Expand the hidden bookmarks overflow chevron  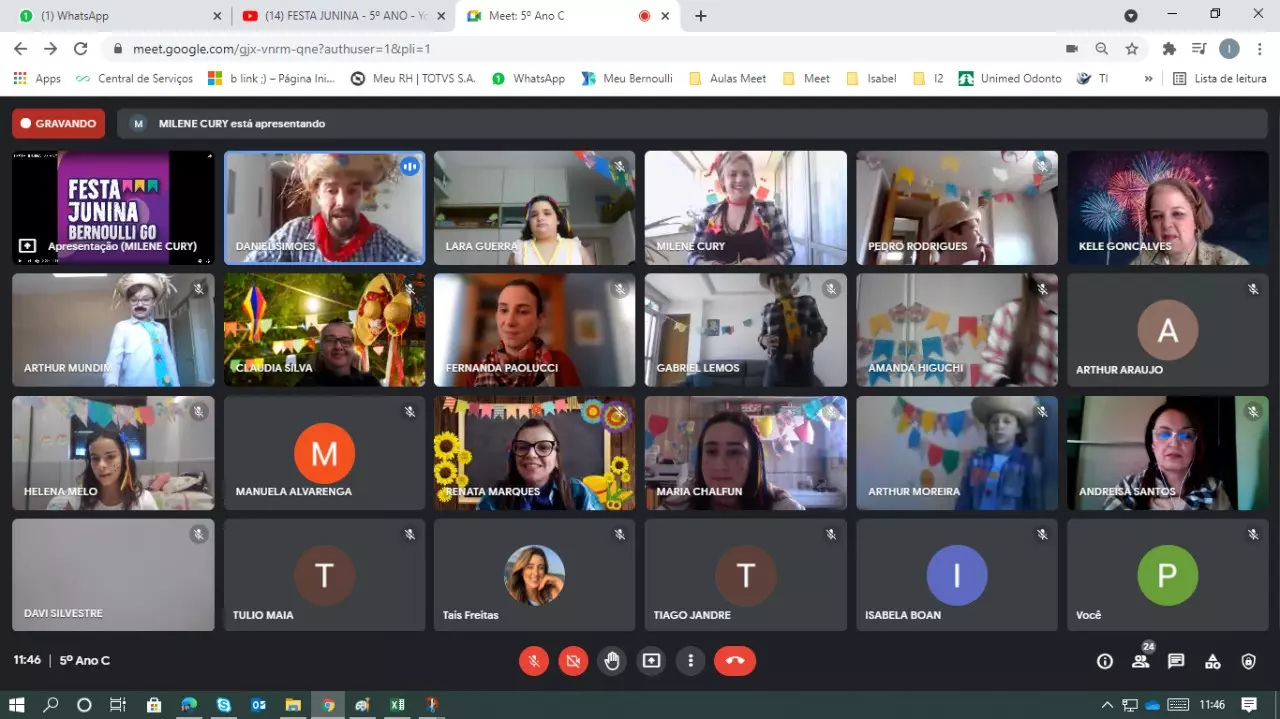1148,79
